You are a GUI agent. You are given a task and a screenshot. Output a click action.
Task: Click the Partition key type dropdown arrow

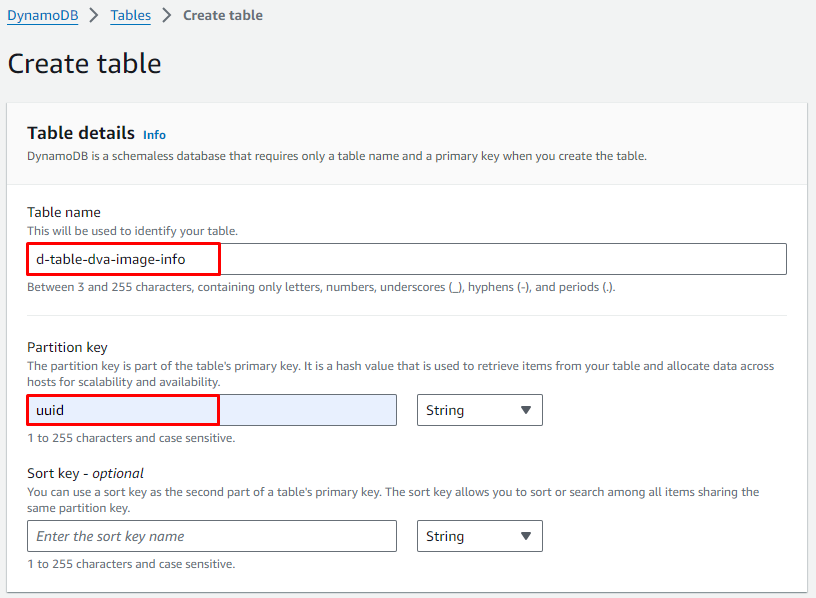[x=526, y=410]
